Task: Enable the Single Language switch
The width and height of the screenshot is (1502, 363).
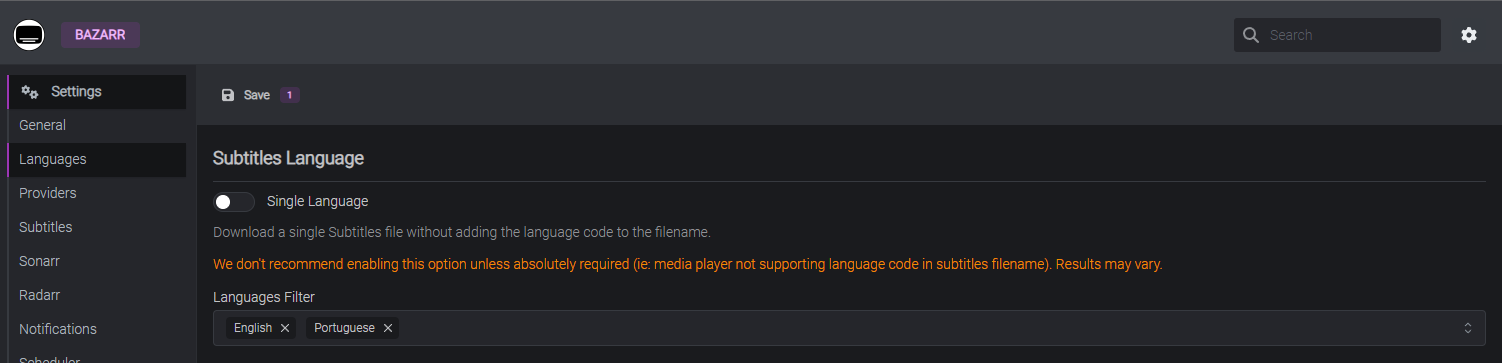Action: [x=234, y=202]
